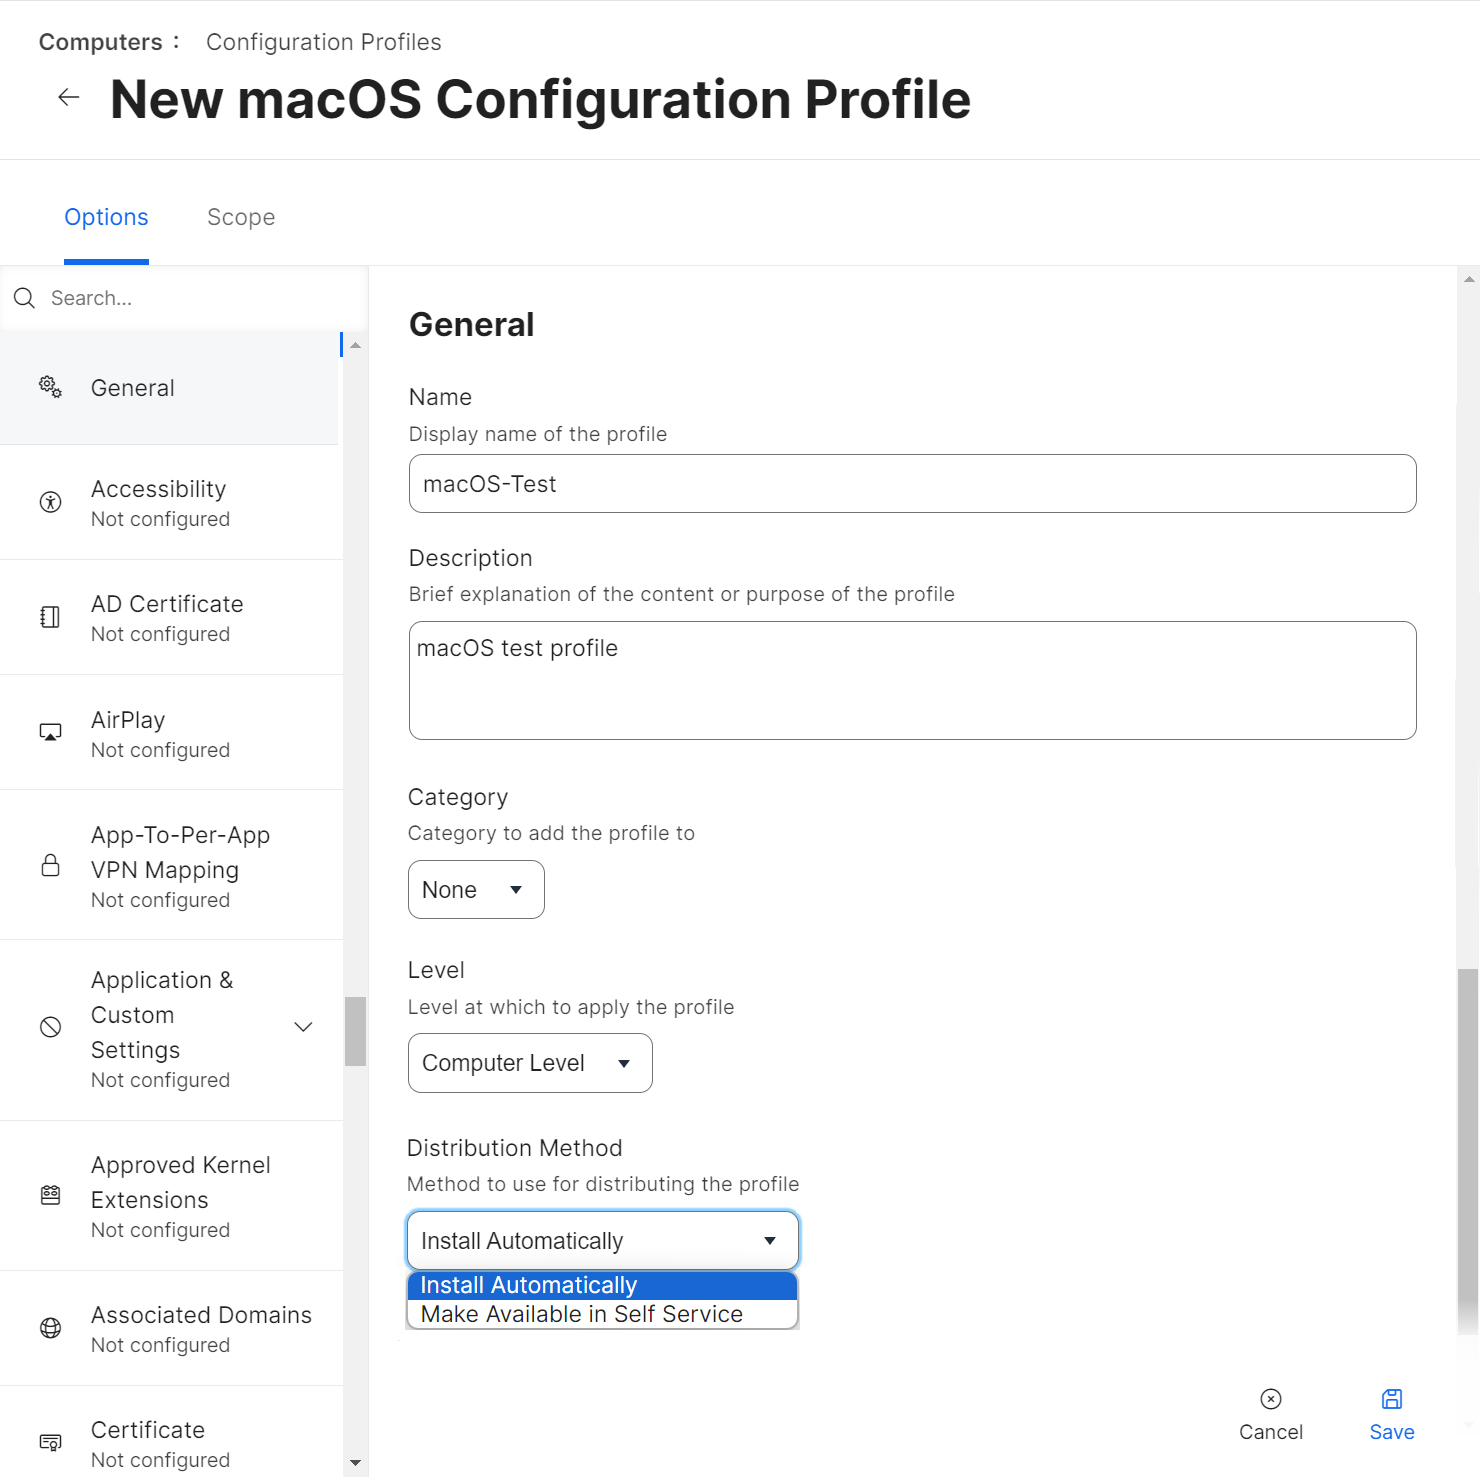Open the Category dropdown showing None

476,890
